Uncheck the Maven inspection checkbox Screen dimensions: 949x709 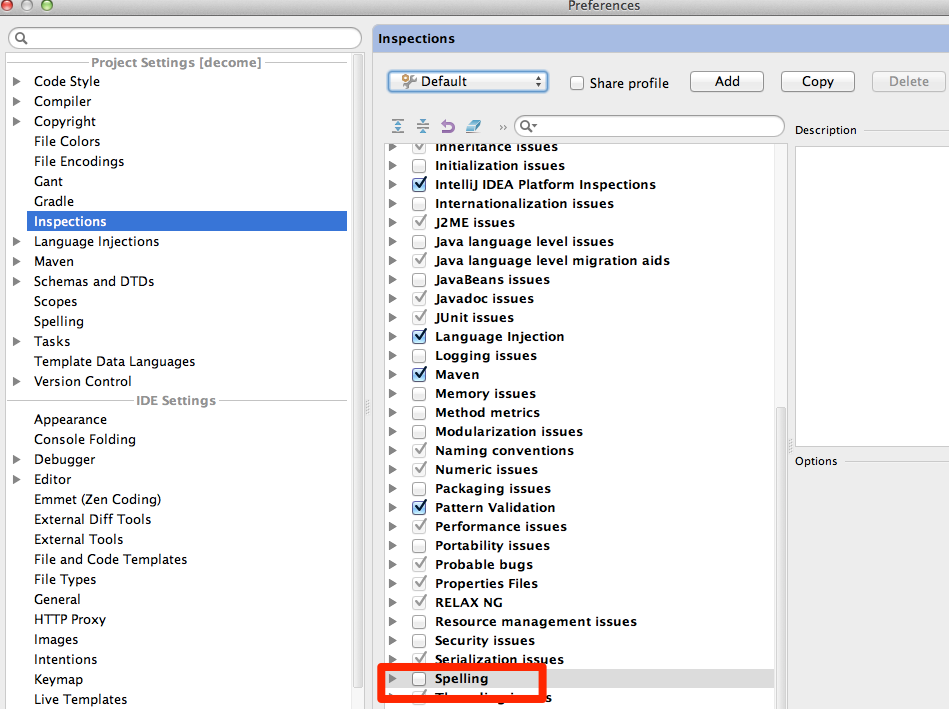pos(419,375)
